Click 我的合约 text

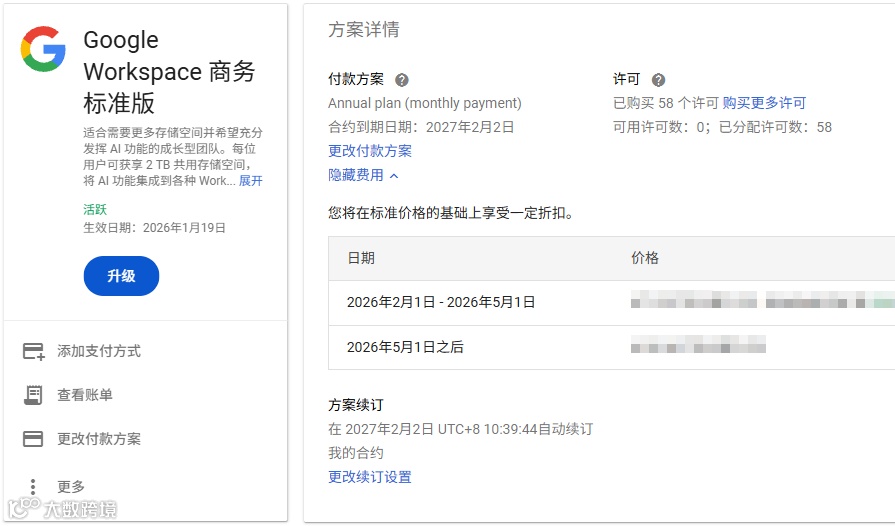tap(356, 453)
